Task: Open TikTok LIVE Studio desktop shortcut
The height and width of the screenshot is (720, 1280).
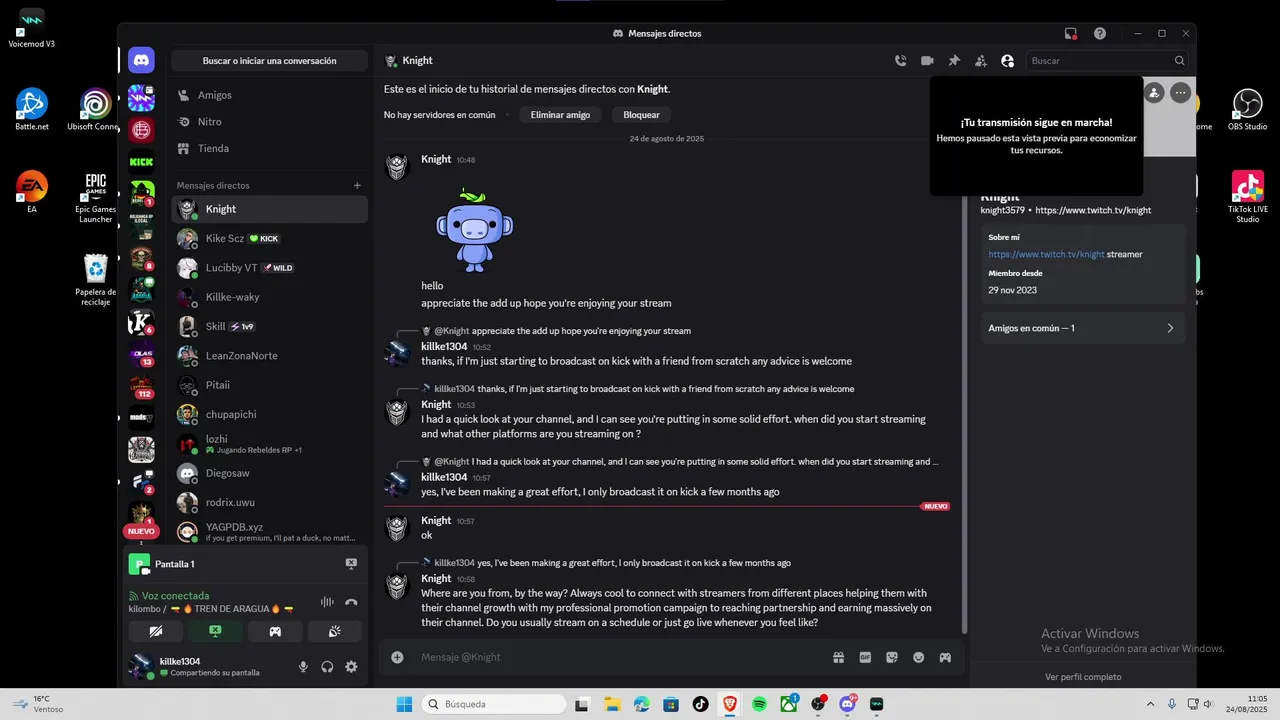Action: coord(1247,197)
